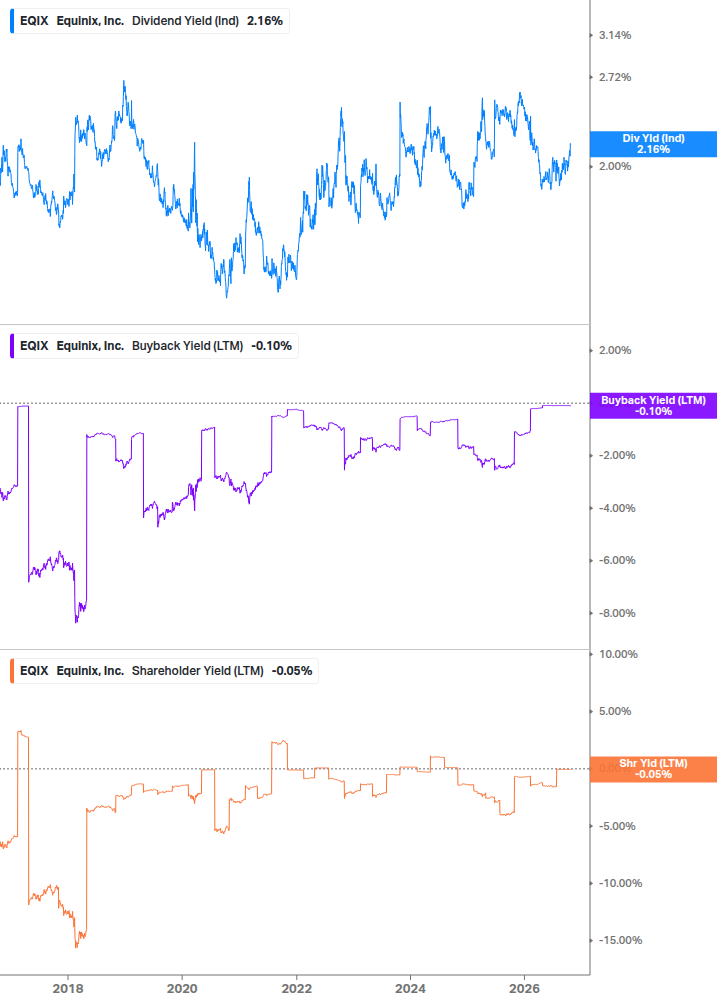Click the 2.72% axis label on the dividend chart
Viewport: 717px width, 1005px height.
click(x=615, y=77)
